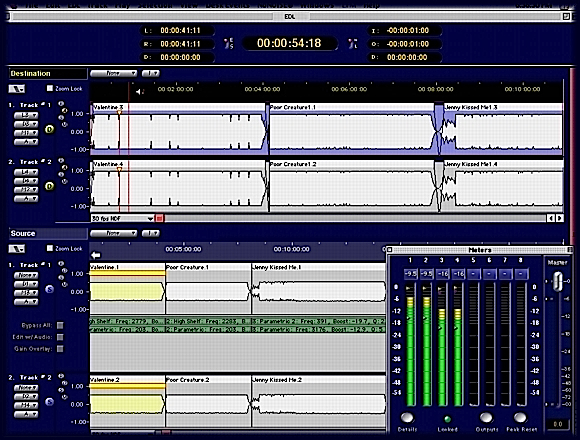Click the Meters window collapse box
Image resolution: width=580 pixels, height=440 pixels.
tap(570, 250)
